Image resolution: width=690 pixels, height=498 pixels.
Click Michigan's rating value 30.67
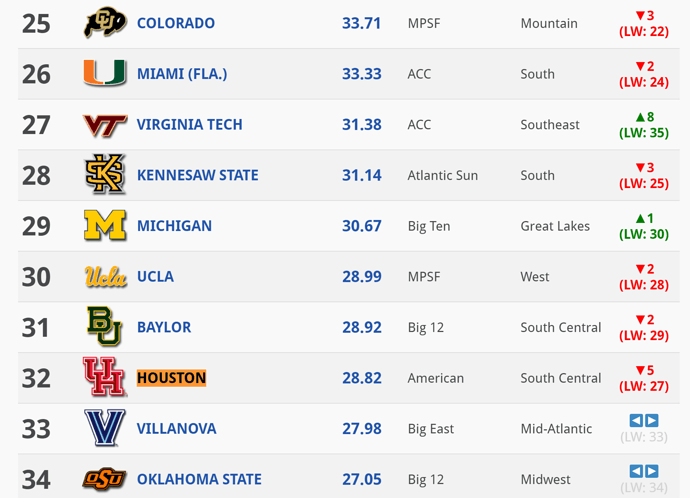click(362, 226)
